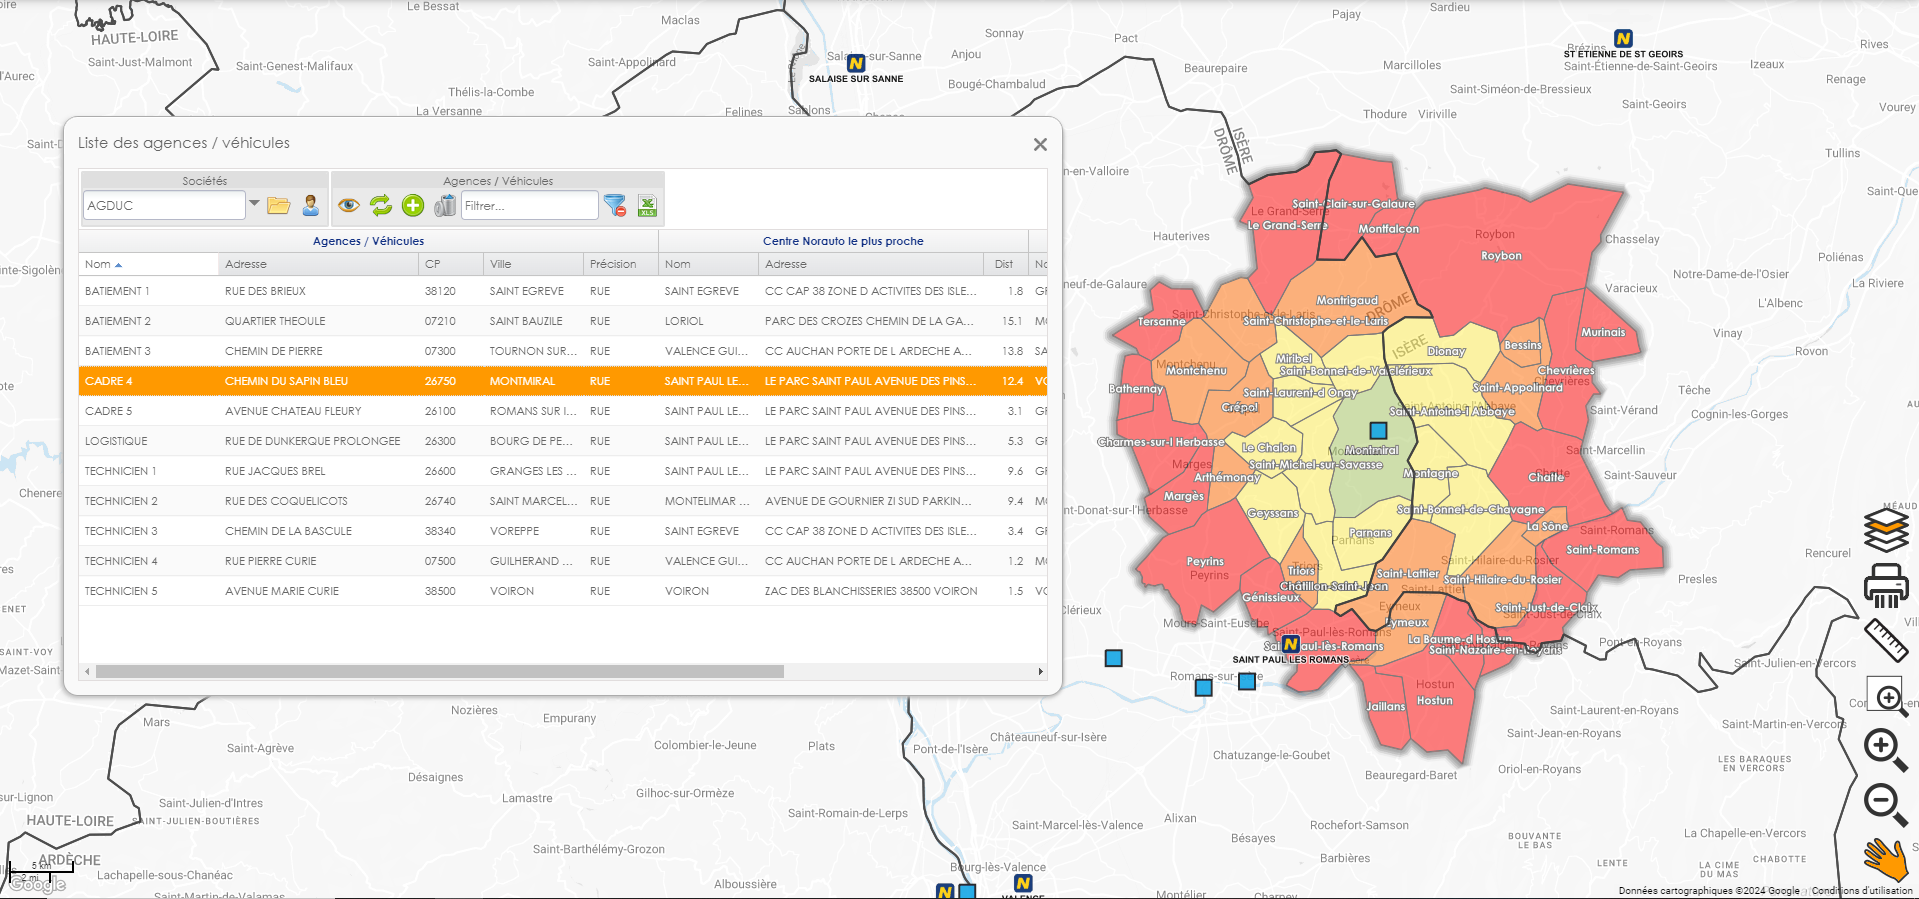This screenshot has height=899, width=1919.
Task: Zoom in on the map
Action: pyautogui.click(x=1885, y=749)
